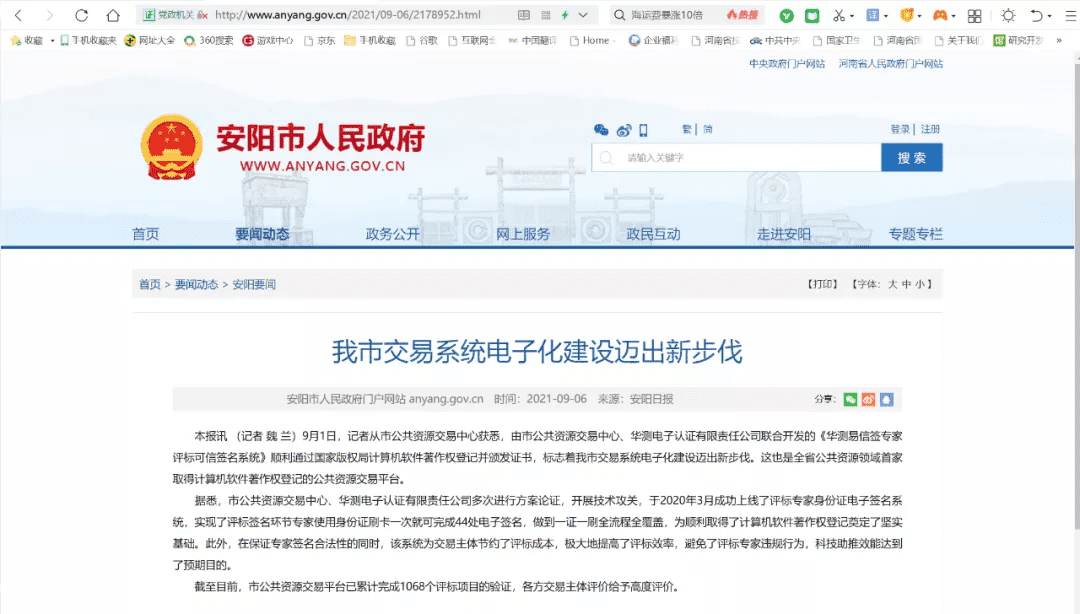Expand the game controller dropdown arrow
Screen dimensions: 1080x614
pos(953,16)
